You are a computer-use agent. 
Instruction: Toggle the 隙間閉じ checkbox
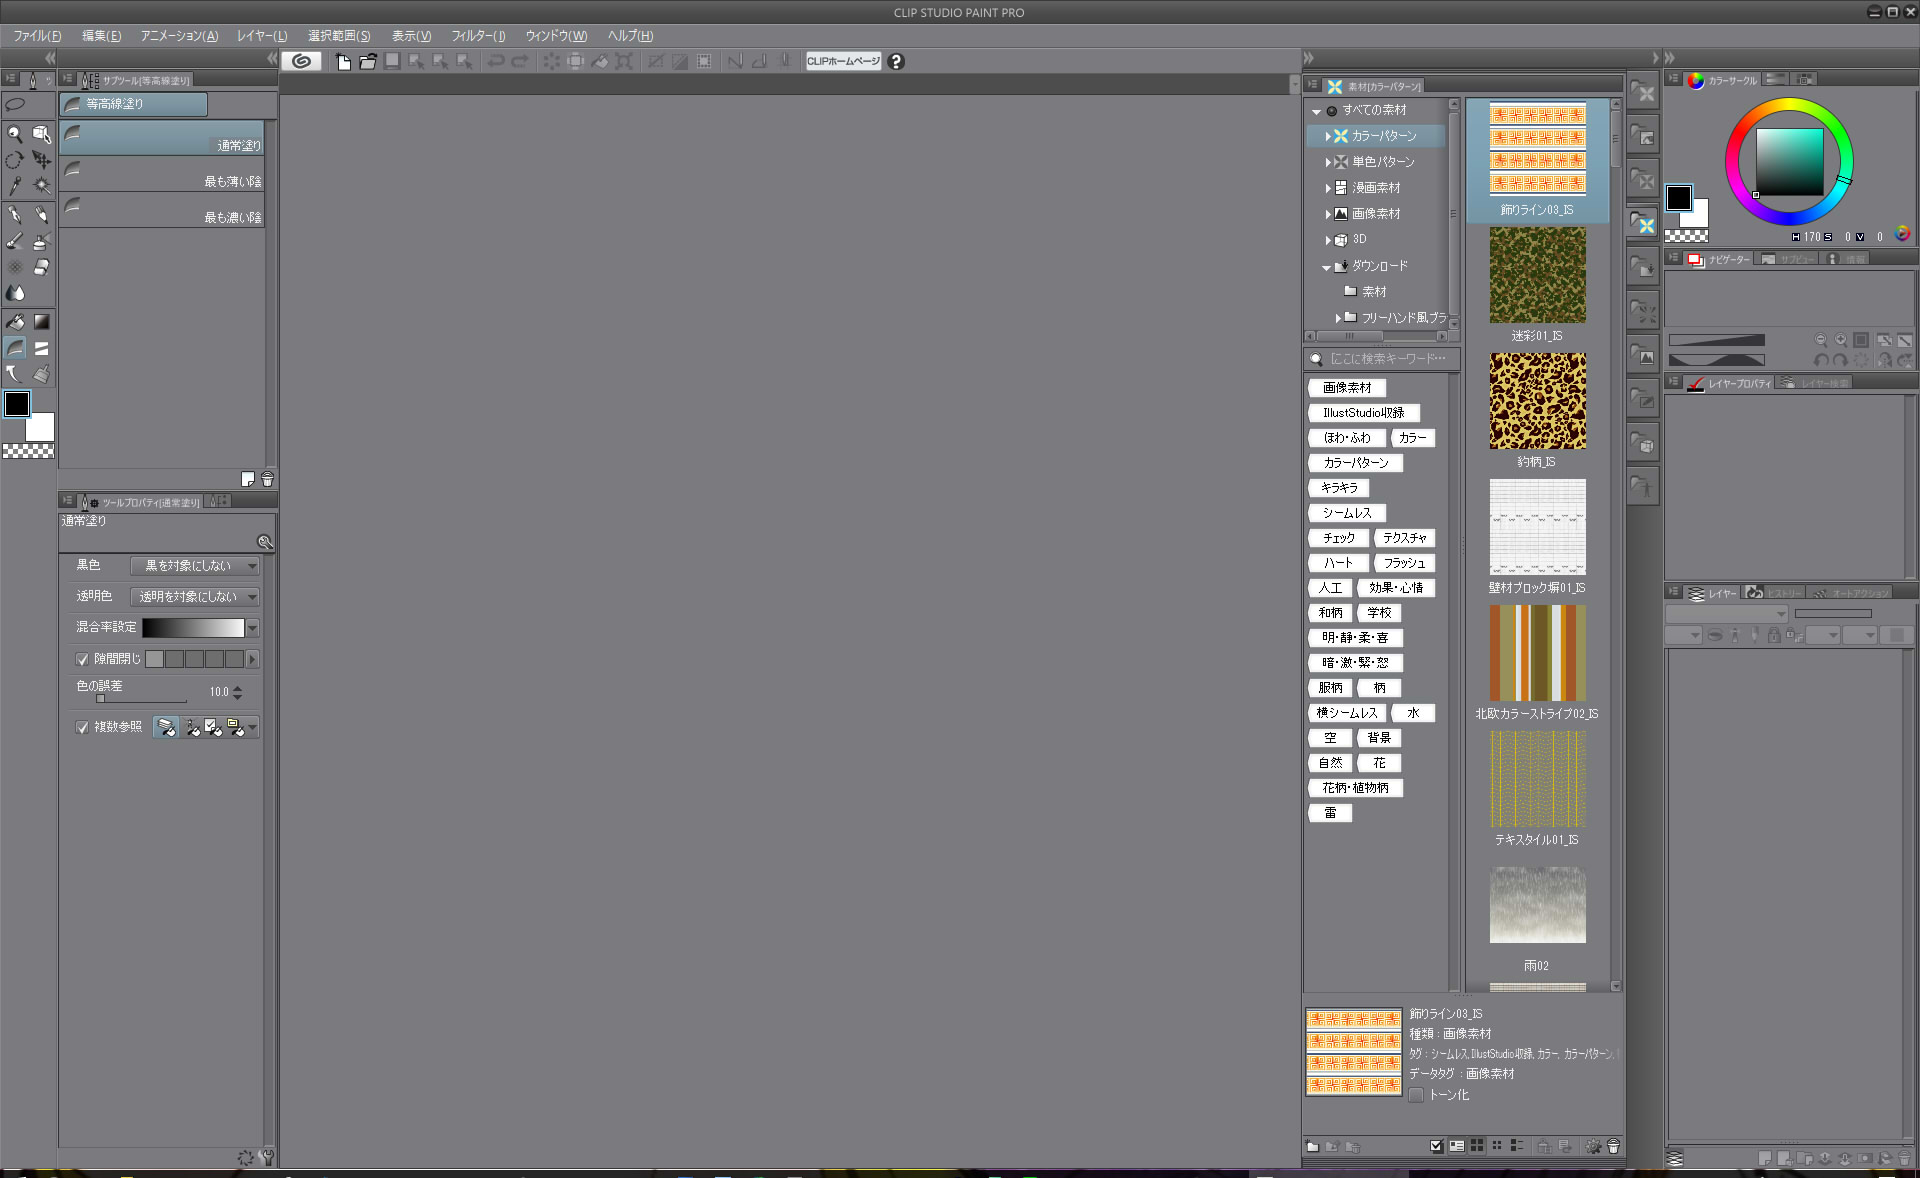(x=83, y=659)
